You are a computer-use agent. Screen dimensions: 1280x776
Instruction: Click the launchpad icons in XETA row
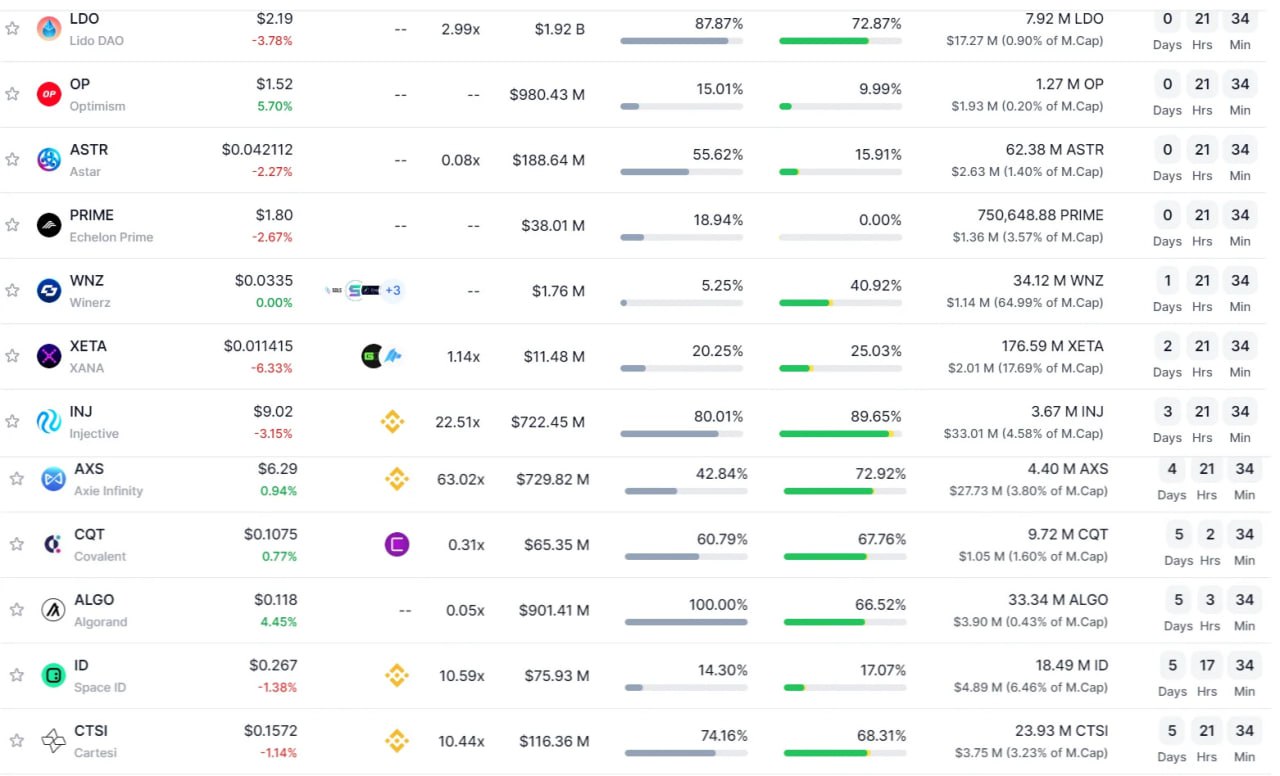[382, 356]
